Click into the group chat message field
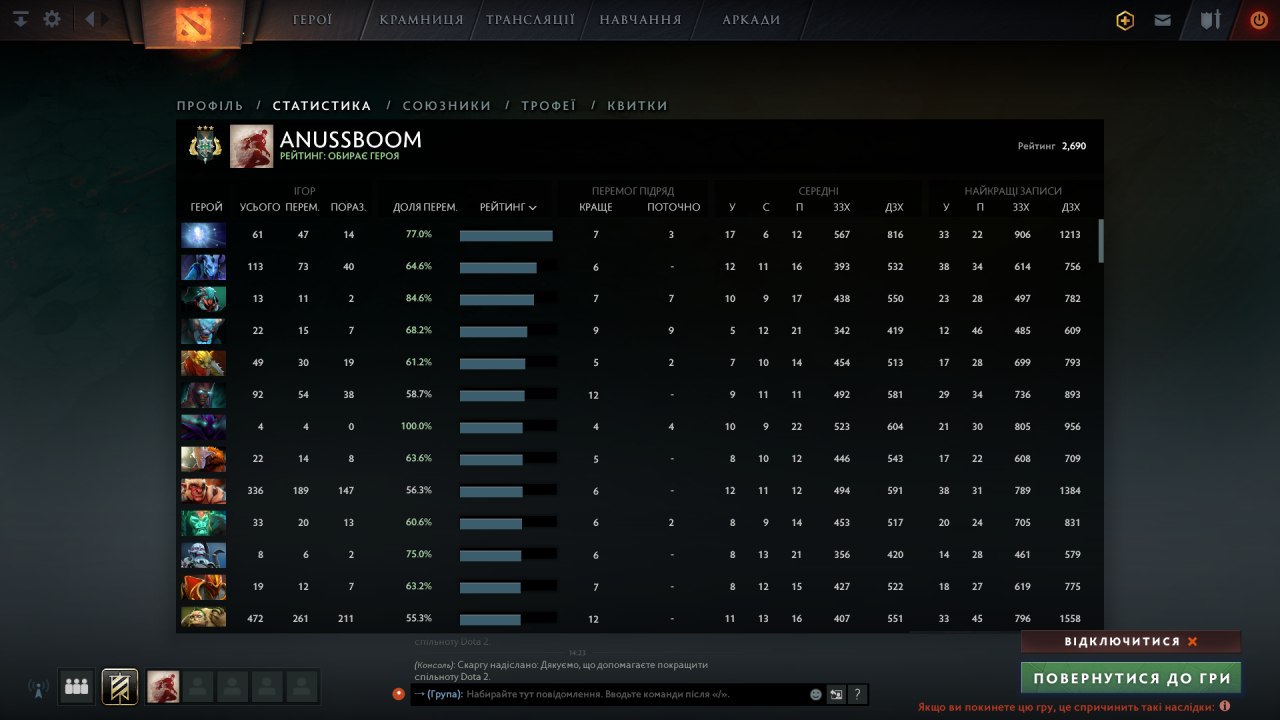The width and height of the screenshot is (1280, 720). [x=610, y=694]
